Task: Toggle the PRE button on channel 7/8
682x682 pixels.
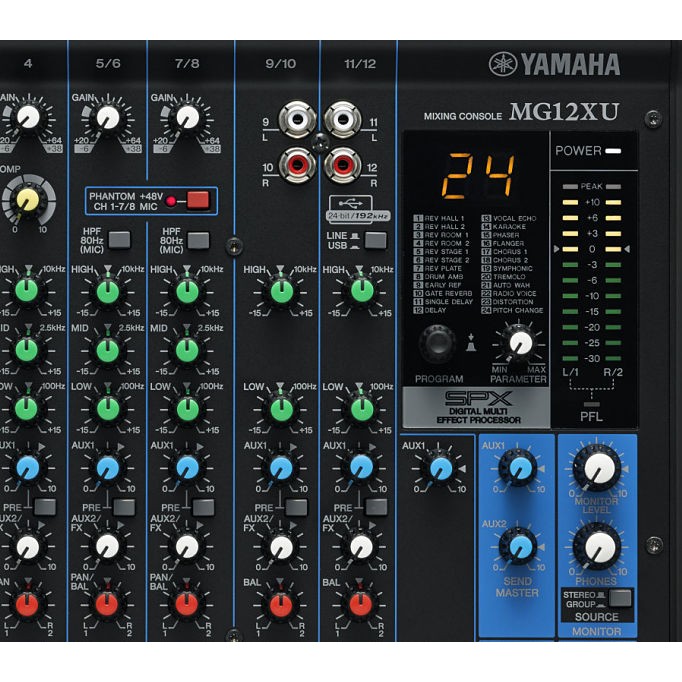Action: pyautogui.click(x=204, y=507)
